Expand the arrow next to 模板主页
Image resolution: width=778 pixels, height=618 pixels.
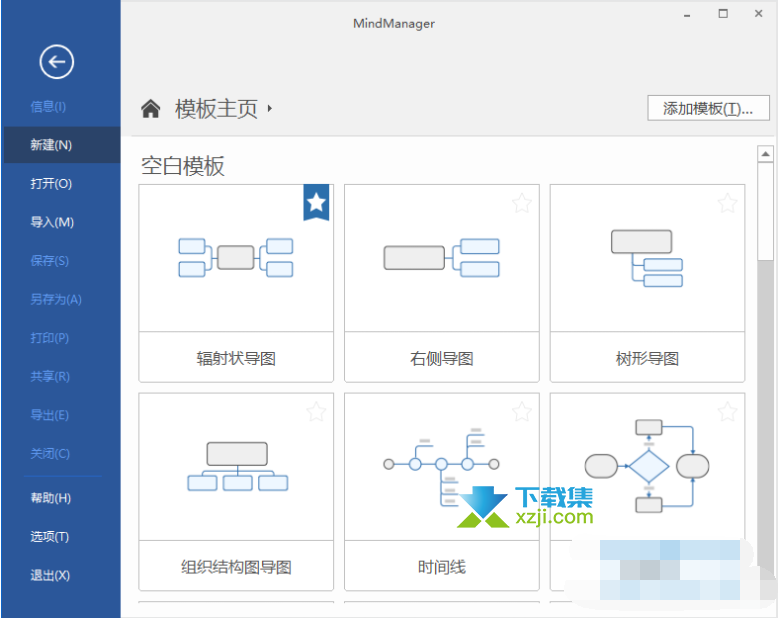pos(269,108)
